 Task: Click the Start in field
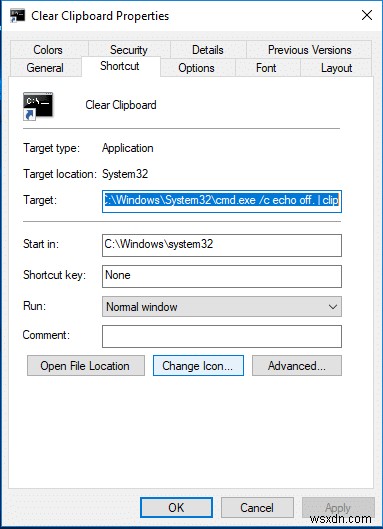click(x=222, y=245)
